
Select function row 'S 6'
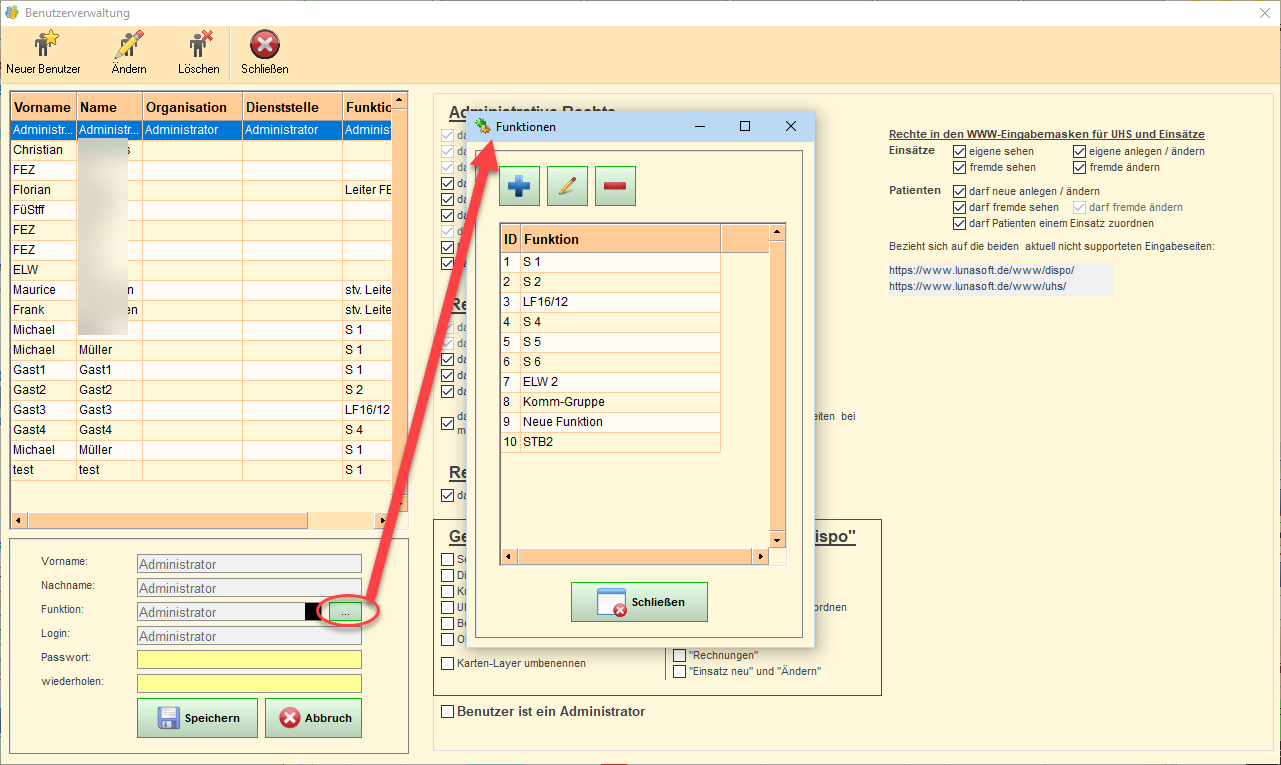click(610, 362)
